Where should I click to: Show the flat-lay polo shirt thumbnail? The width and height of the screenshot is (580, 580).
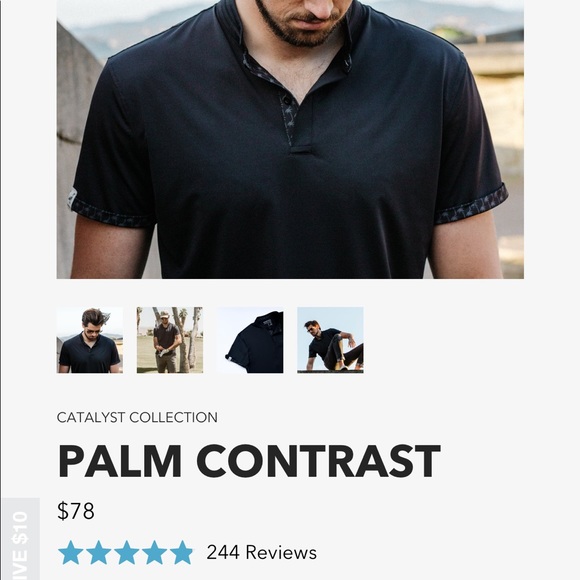click(250, 340)
